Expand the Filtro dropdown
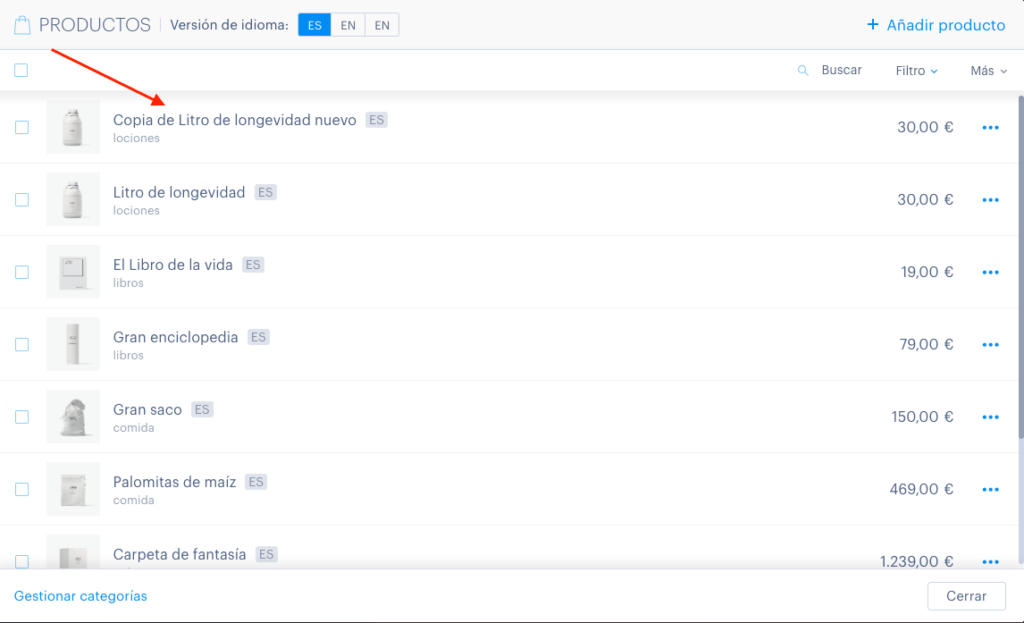Image resolution: width=1024 pixels, height=623 pixels. coord(916,71)
